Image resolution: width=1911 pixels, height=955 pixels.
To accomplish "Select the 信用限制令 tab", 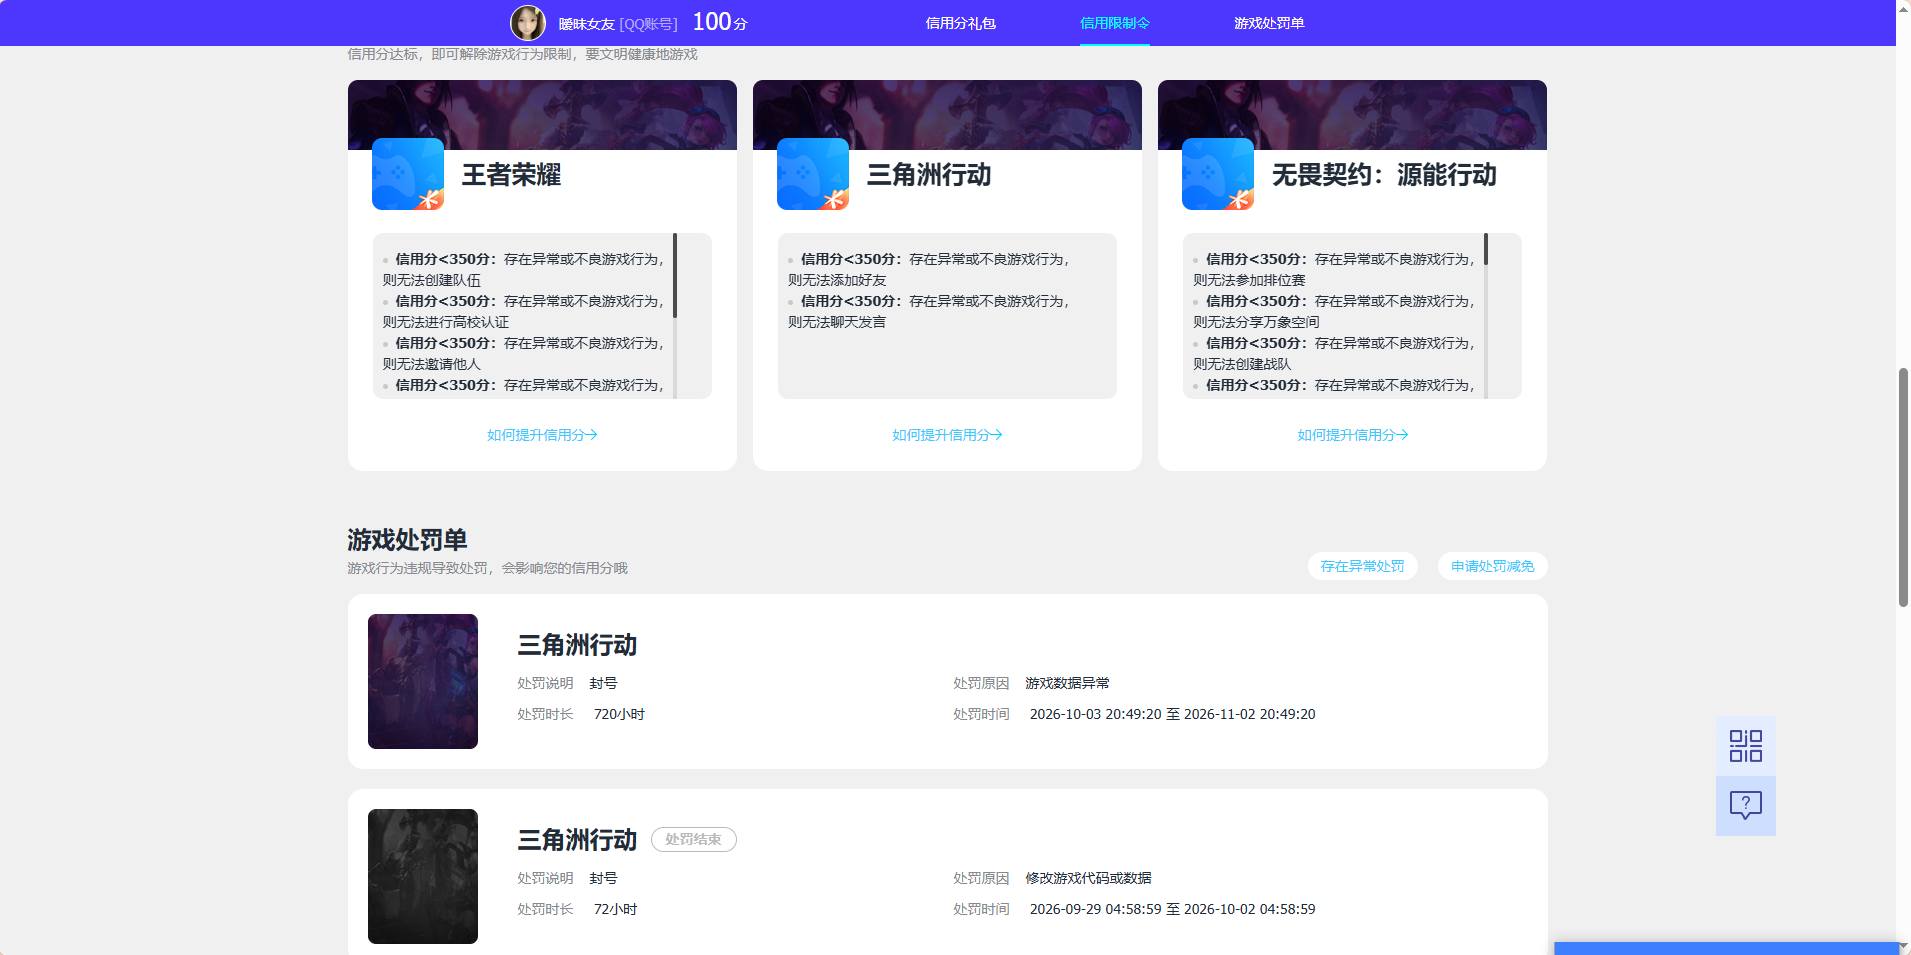I will point(1115,23).
